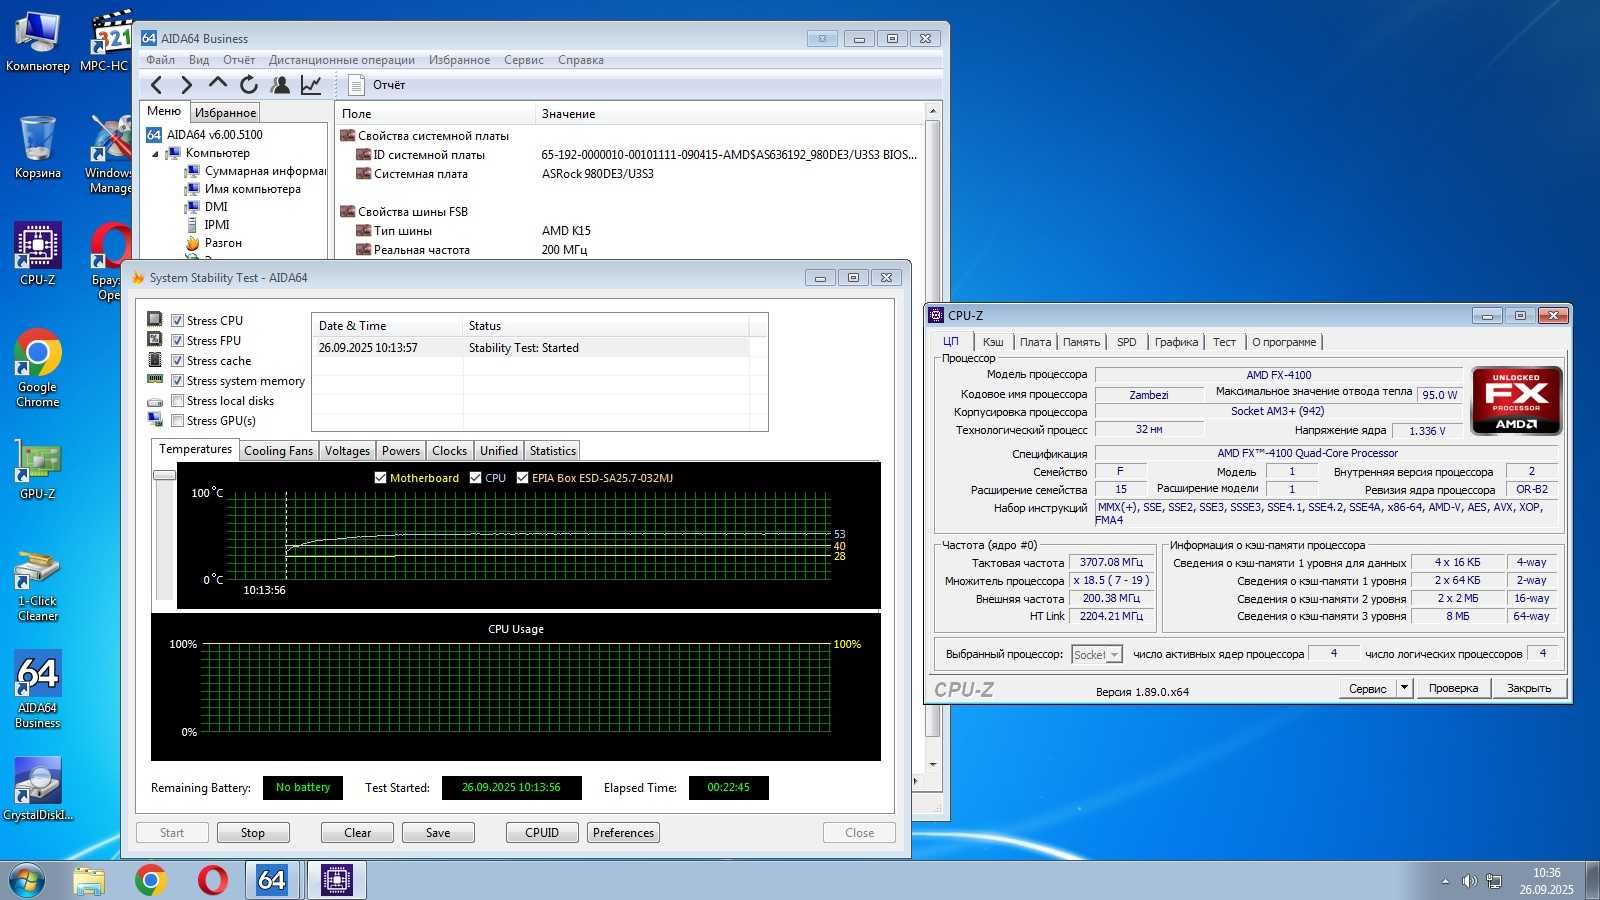Click the AMD FX processor logo
The width and height of the screenshot is (1600, 900).
[1516, 400]
